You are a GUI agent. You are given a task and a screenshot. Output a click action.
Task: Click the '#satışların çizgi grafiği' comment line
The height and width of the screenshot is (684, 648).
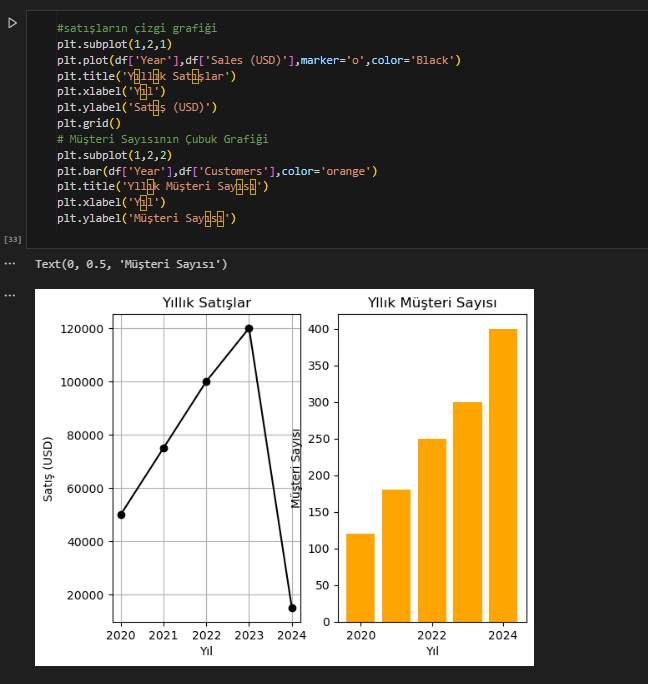pos(136,28)
